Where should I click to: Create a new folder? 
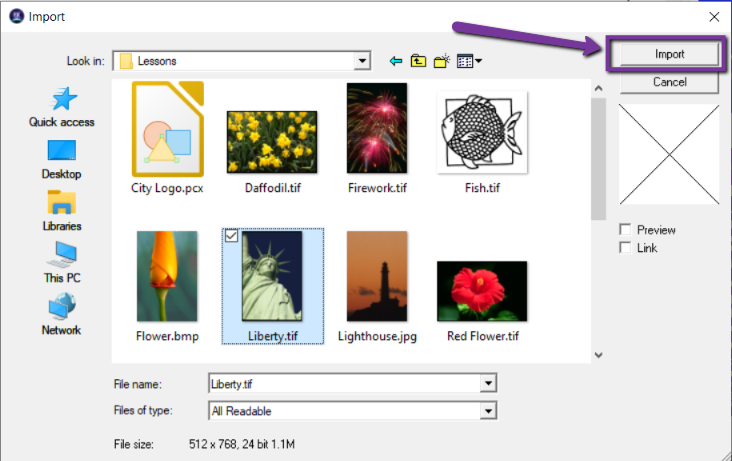point(440,61)
